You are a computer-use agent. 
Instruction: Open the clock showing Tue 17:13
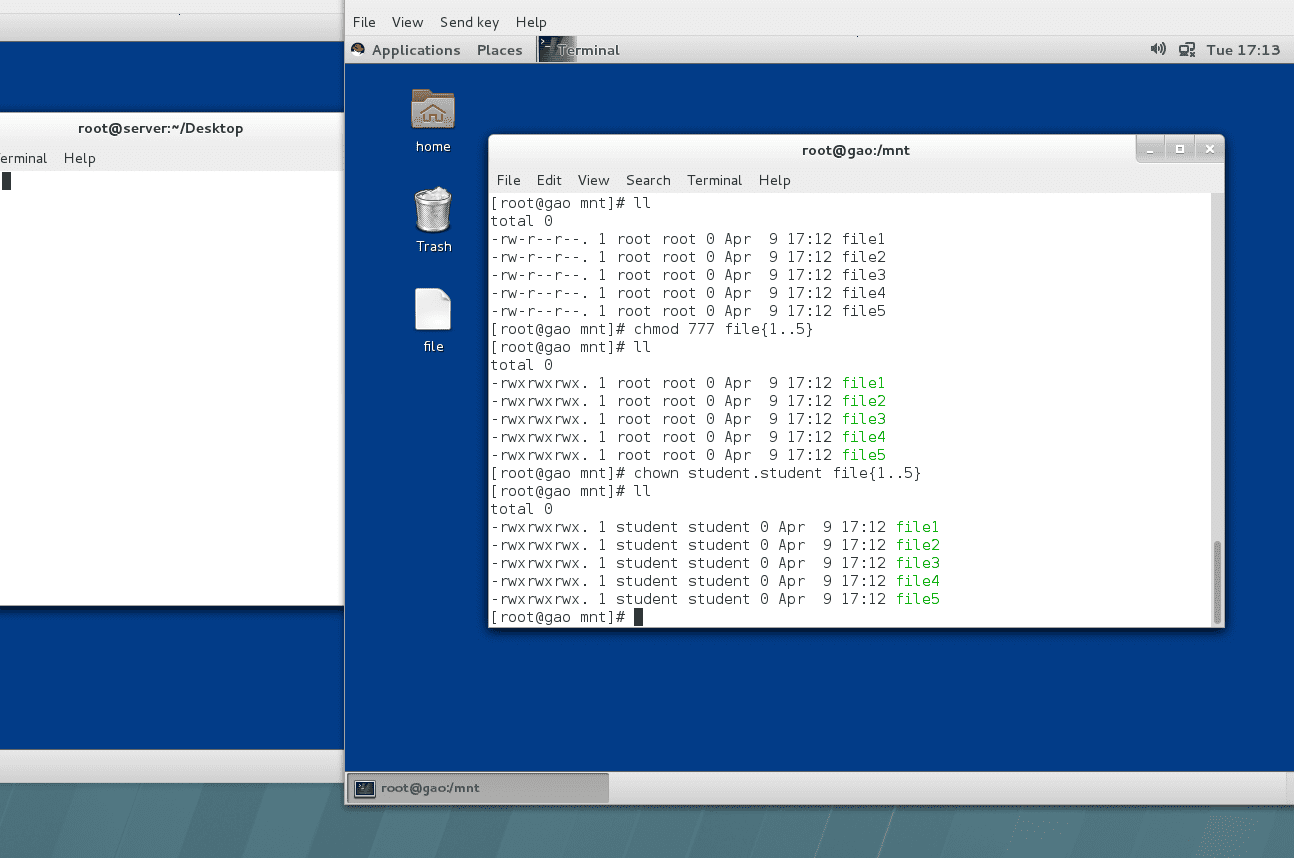(x=1243, y=50)
